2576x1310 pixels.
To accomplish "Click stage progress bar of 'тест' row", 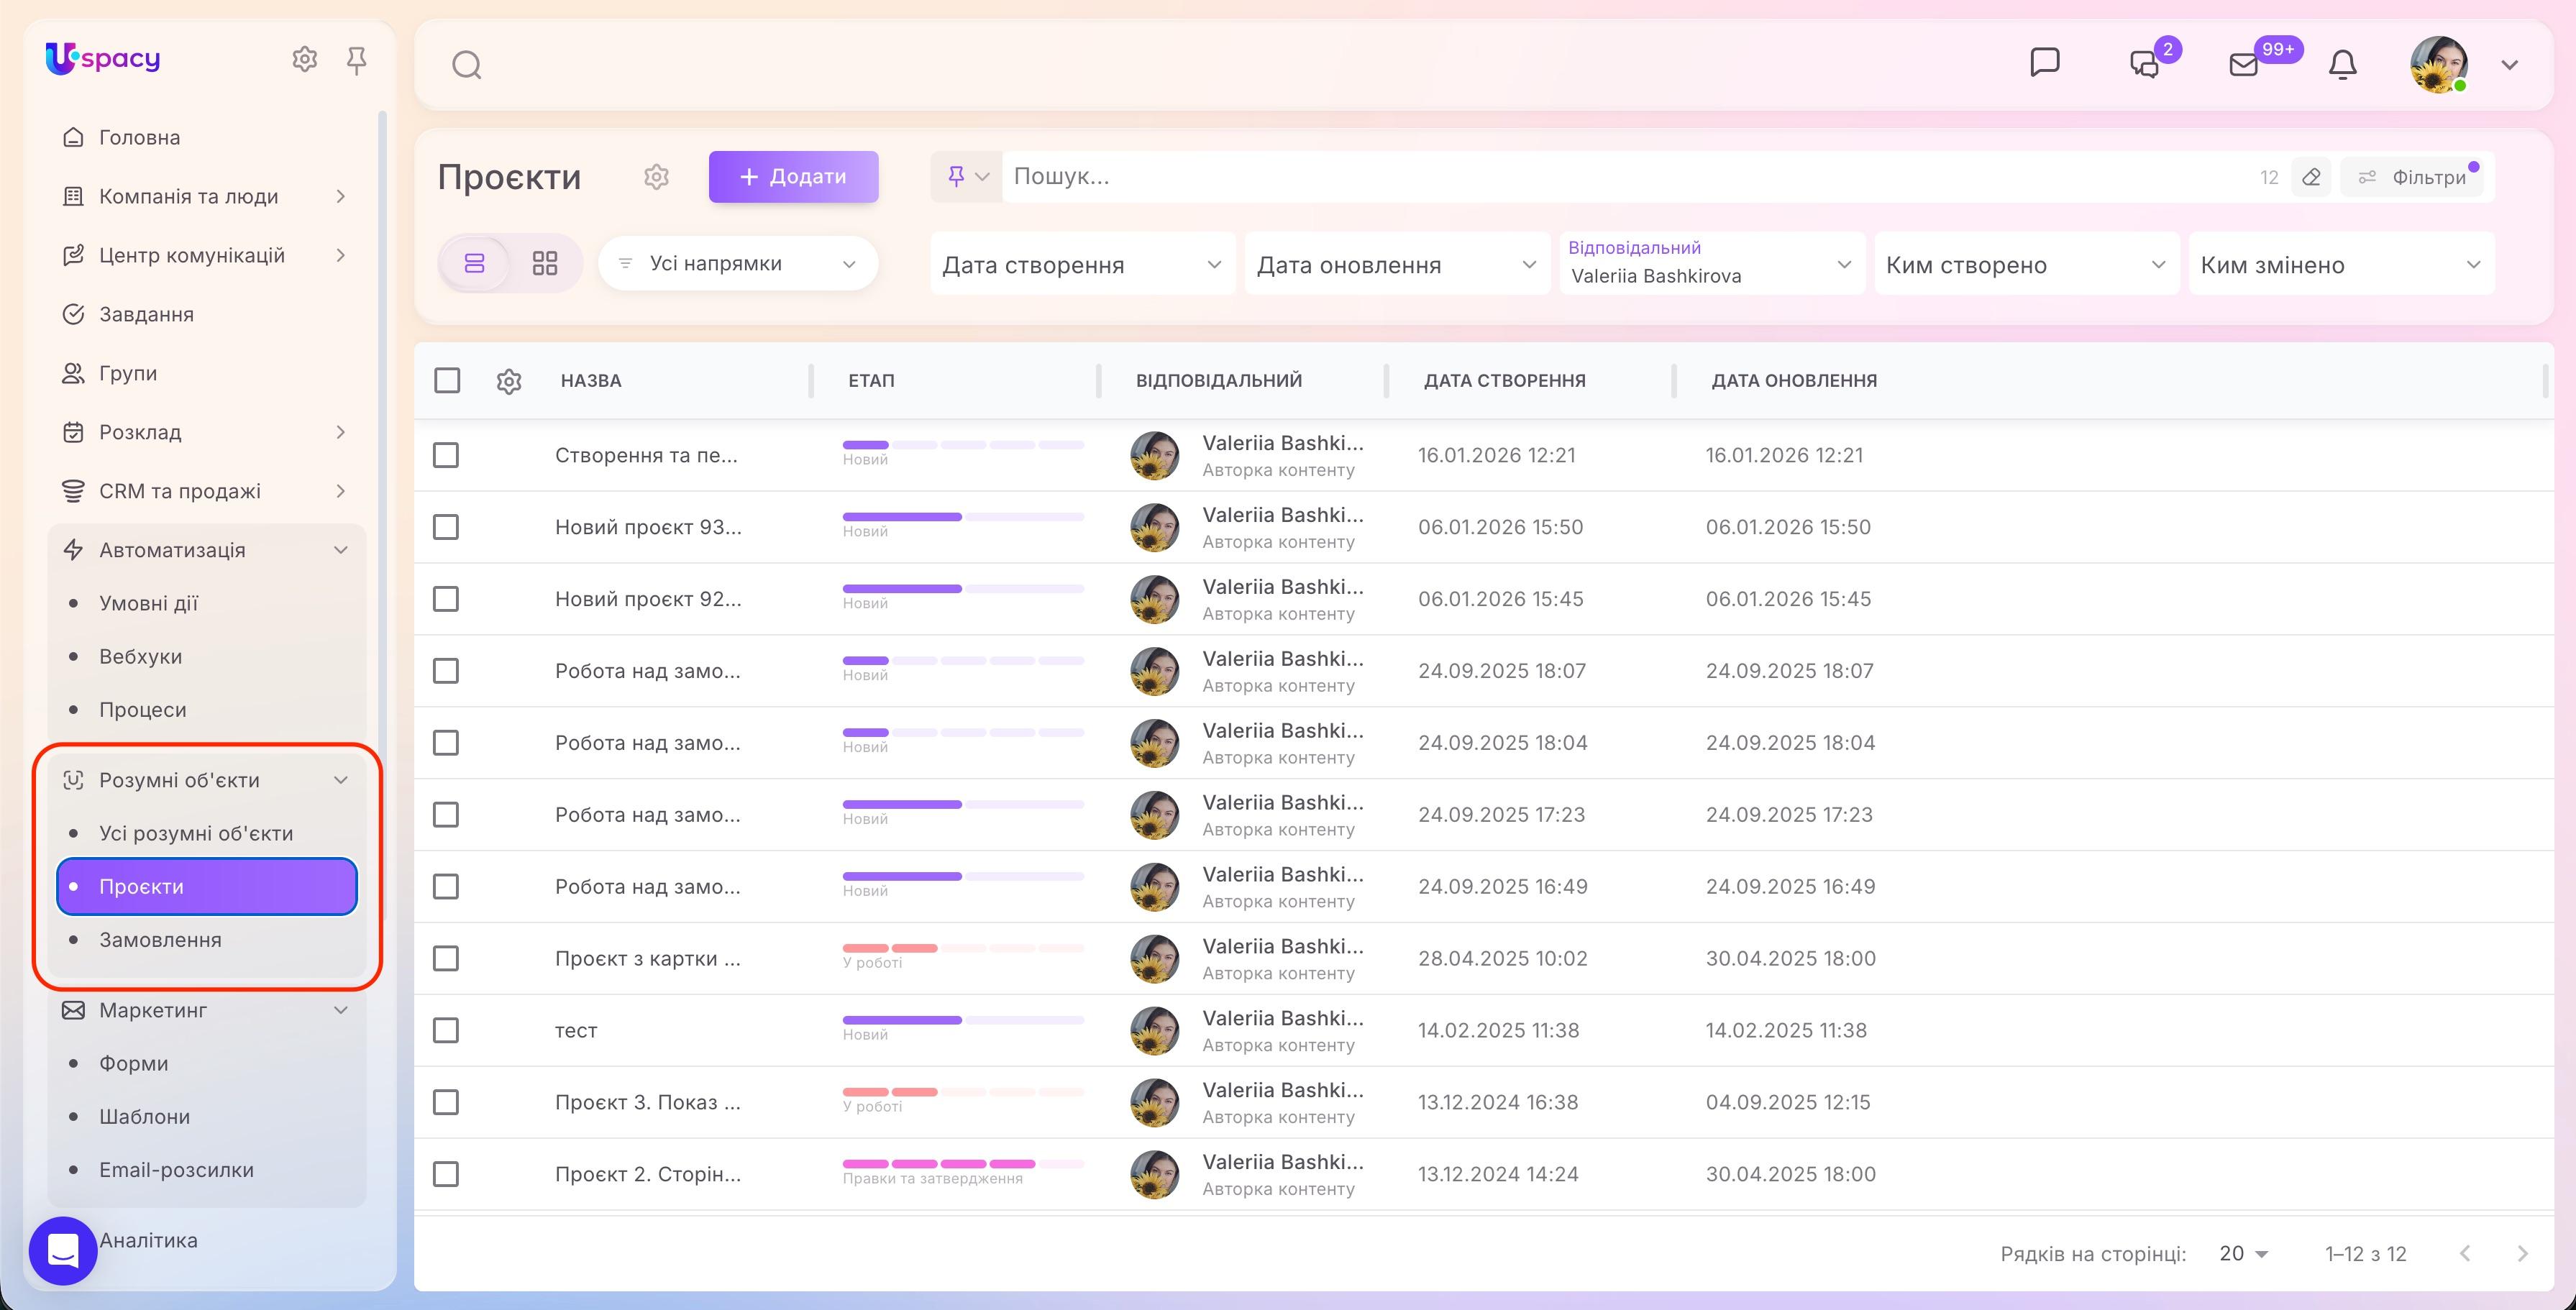I will click(963, 1020).
